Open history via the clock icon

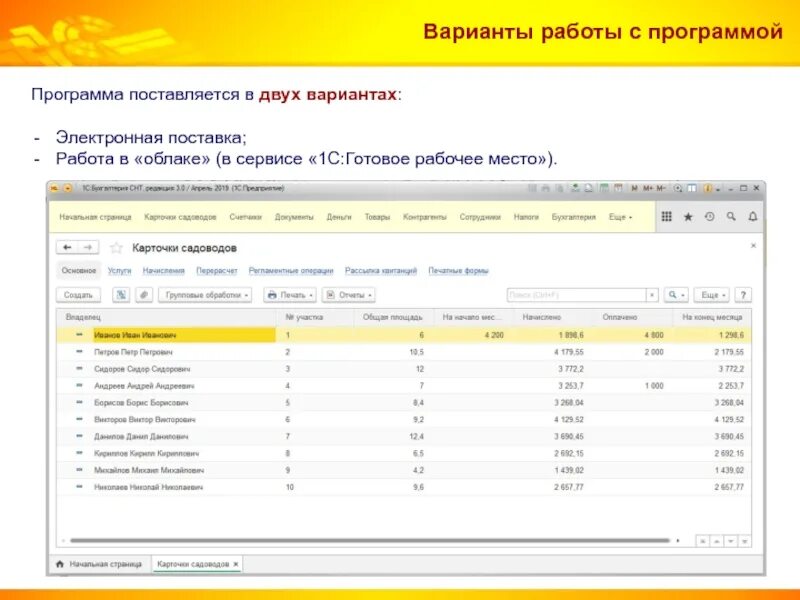pos(709,216)
